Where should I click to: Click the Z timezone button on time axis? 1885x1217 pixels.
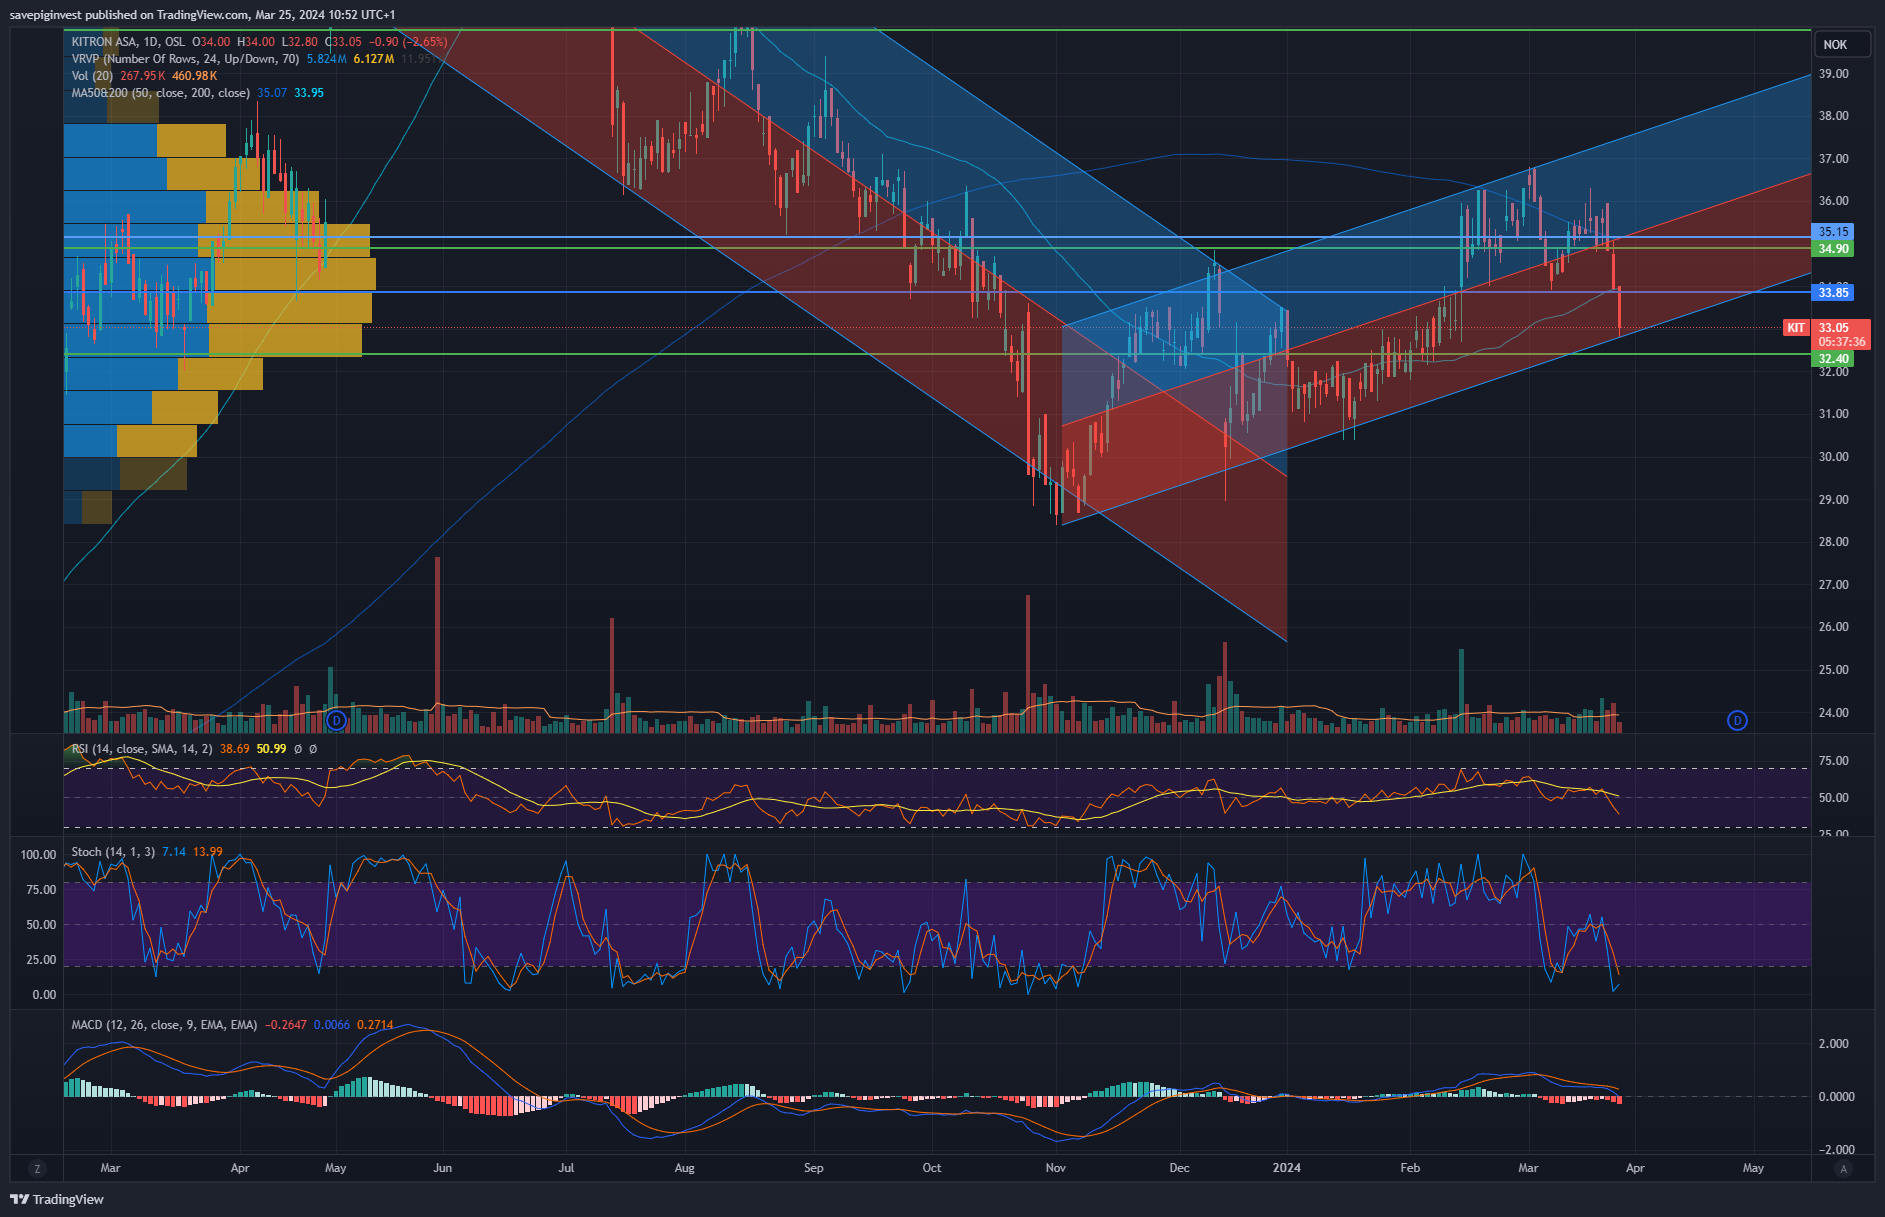pyautogui.click(x=37, y=1168)
